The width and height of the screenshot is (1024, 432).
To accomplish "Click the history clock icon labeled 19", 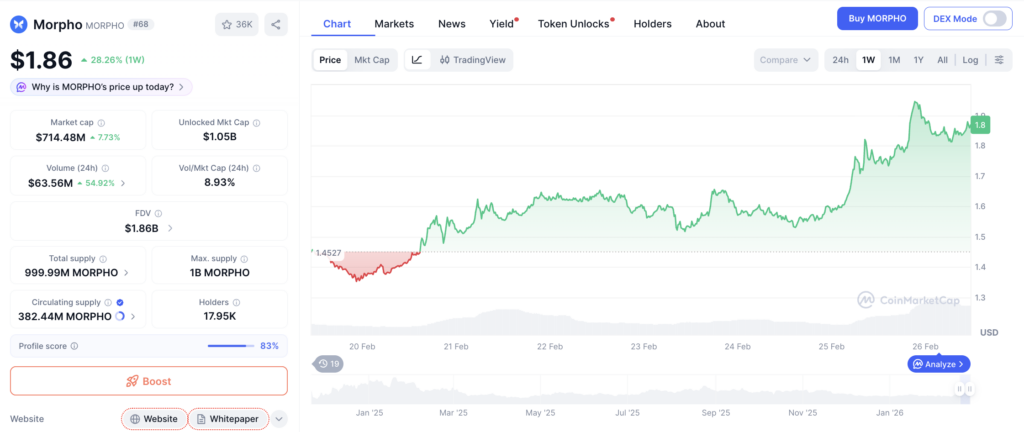I will point(328,363).
